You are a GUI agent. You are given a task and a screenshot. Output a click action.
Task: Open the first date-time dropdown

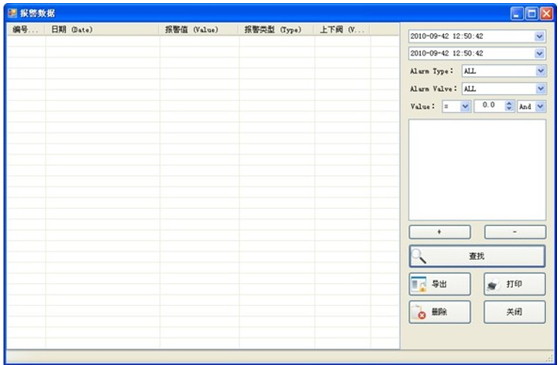click(539, 36)
